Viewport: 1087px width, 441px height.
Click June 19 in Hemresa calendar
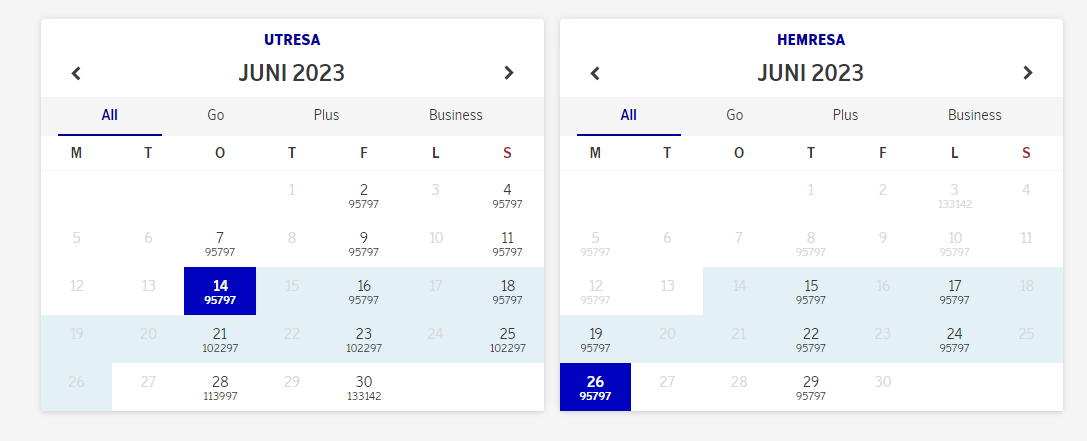point(595,339)
